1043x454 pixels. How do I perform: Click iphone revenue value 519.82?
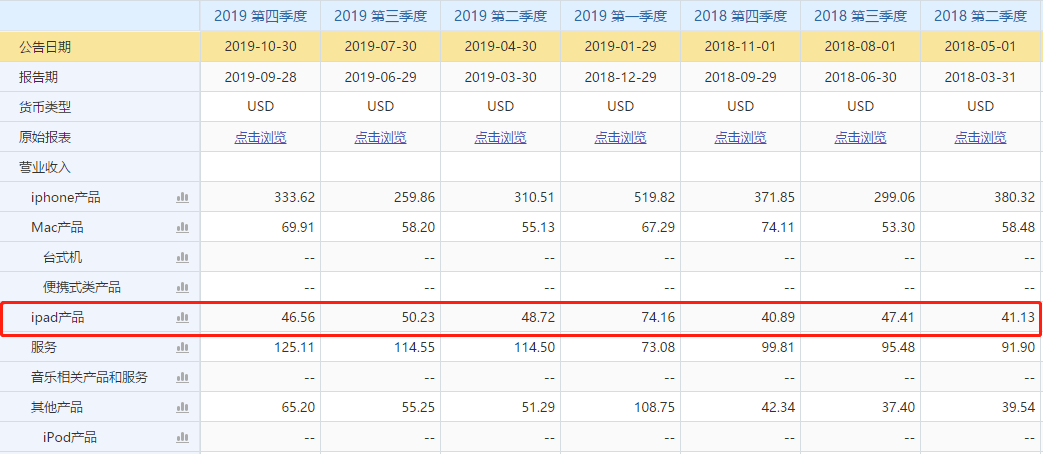(x=654, y=197)
